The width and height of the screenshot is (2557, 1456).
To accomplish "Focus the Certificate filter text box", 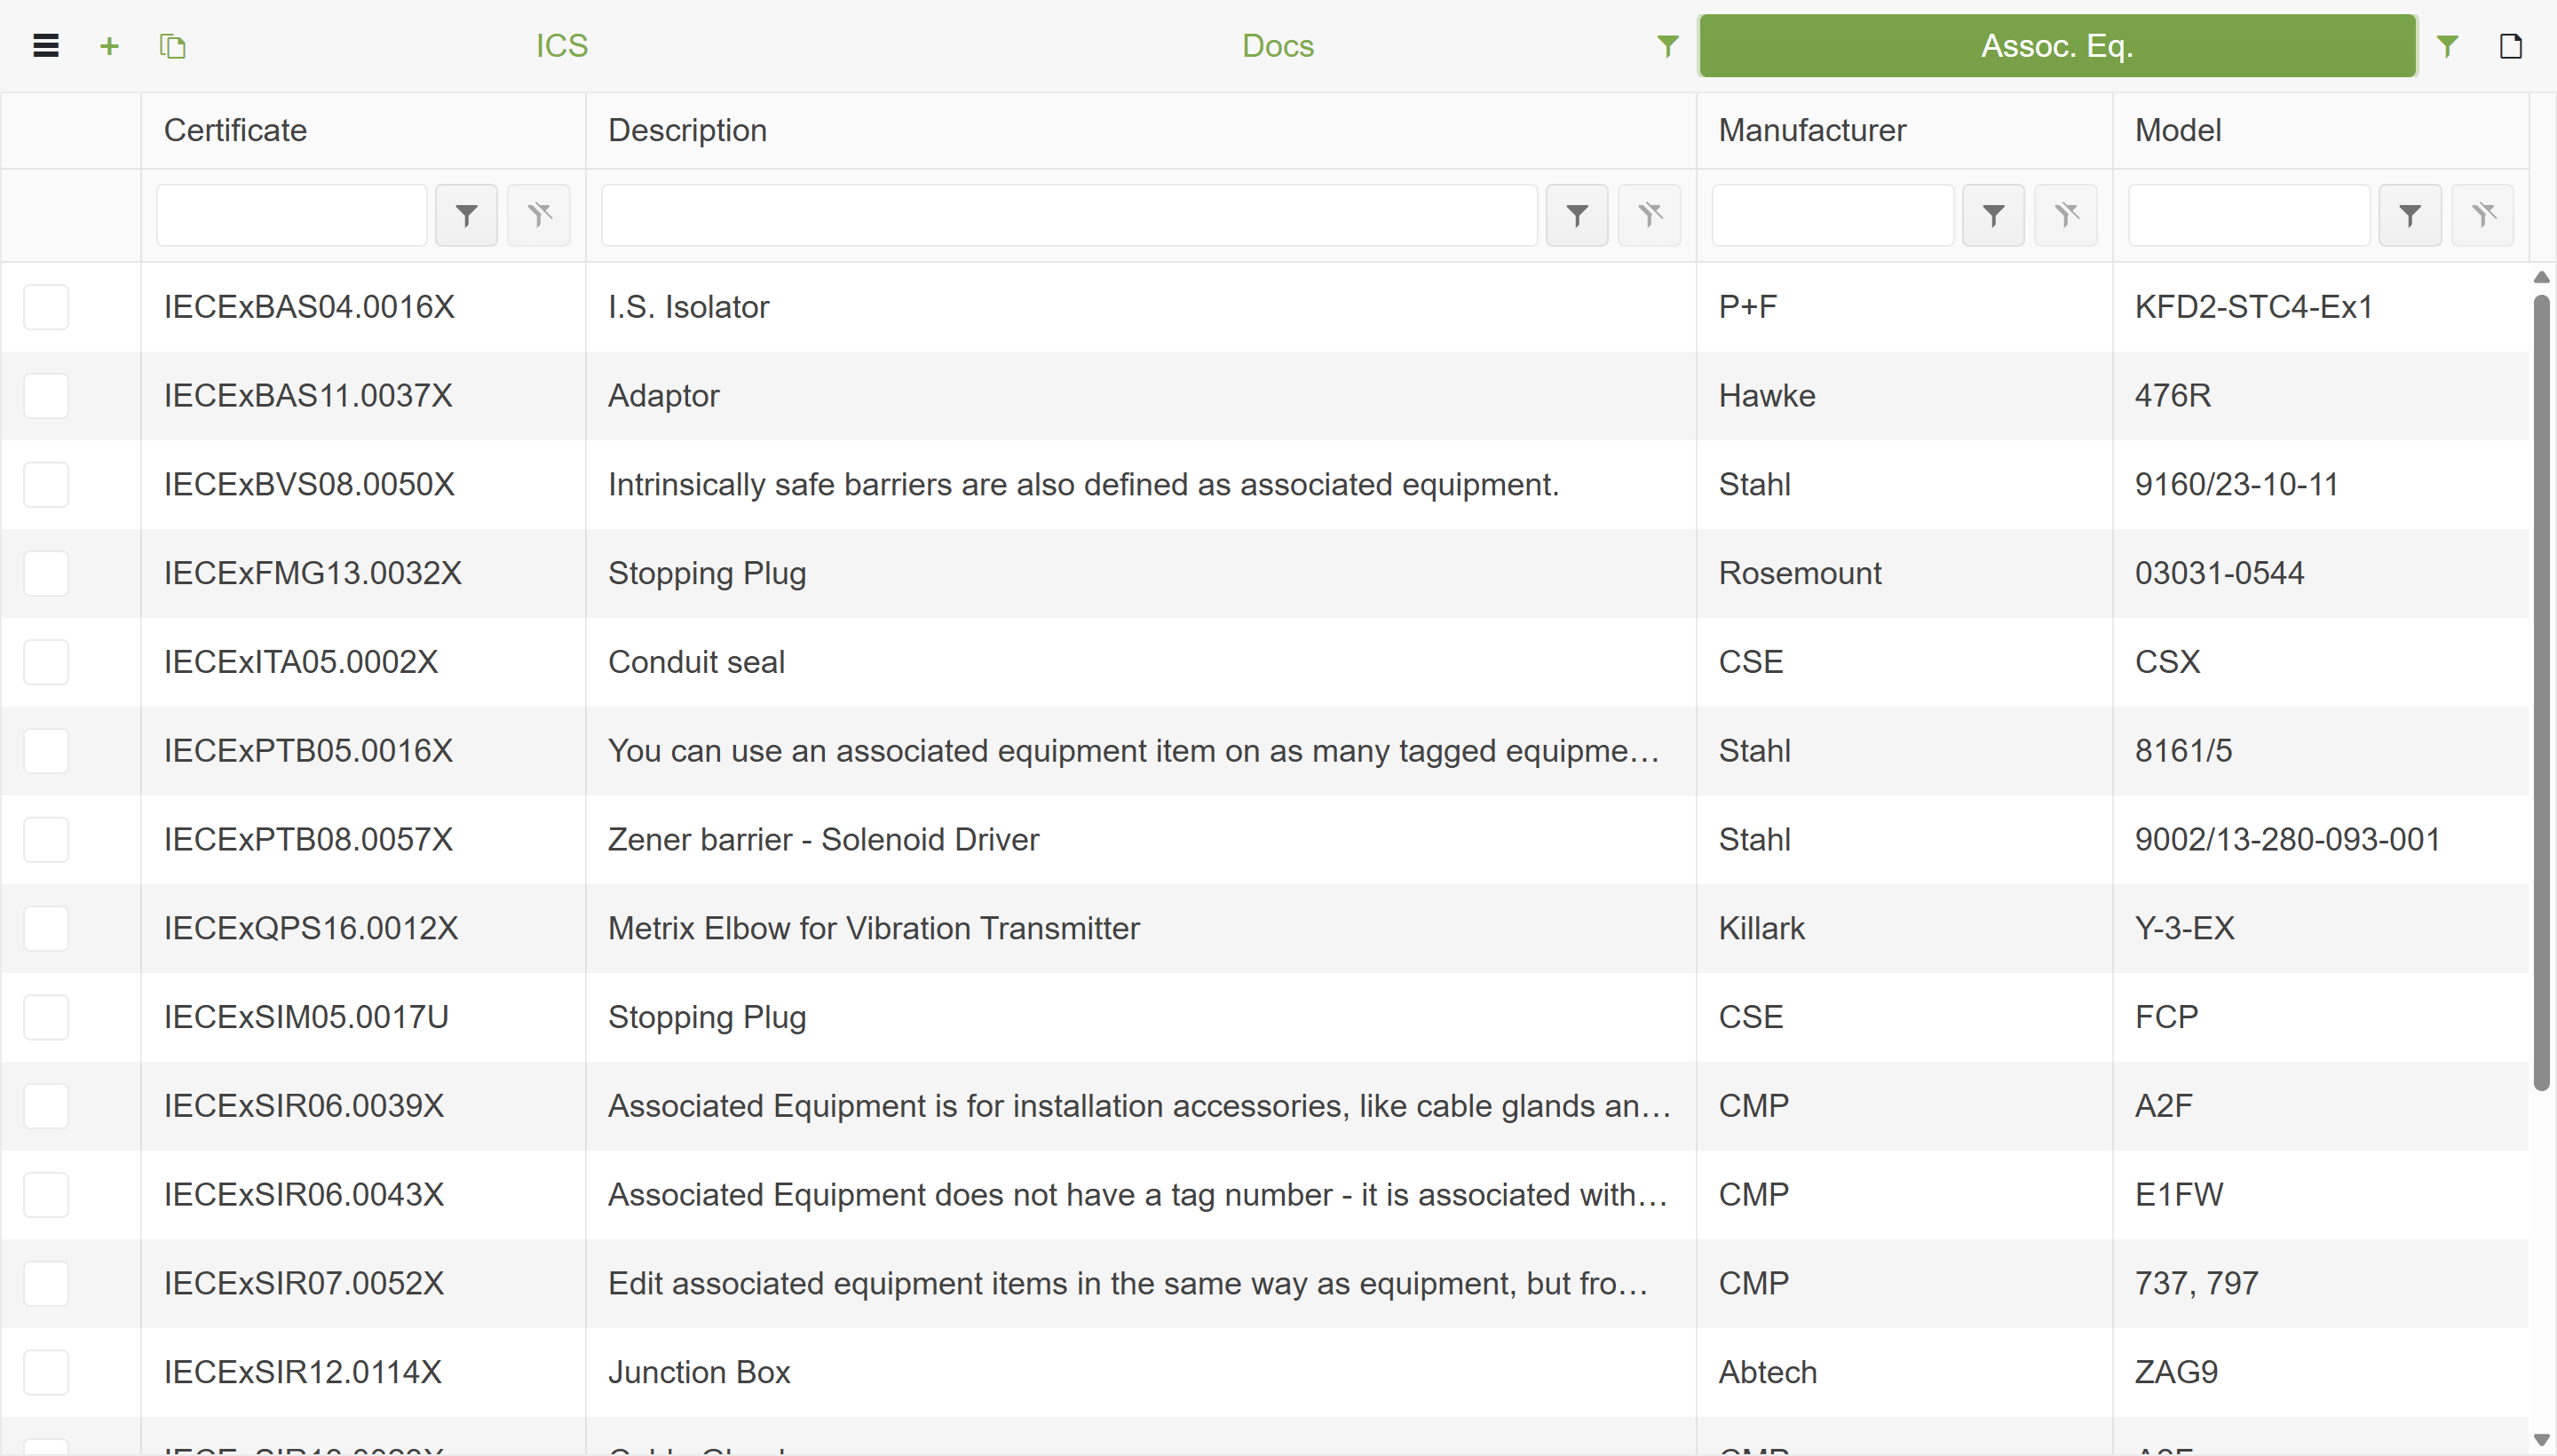I will pos(292,215).
